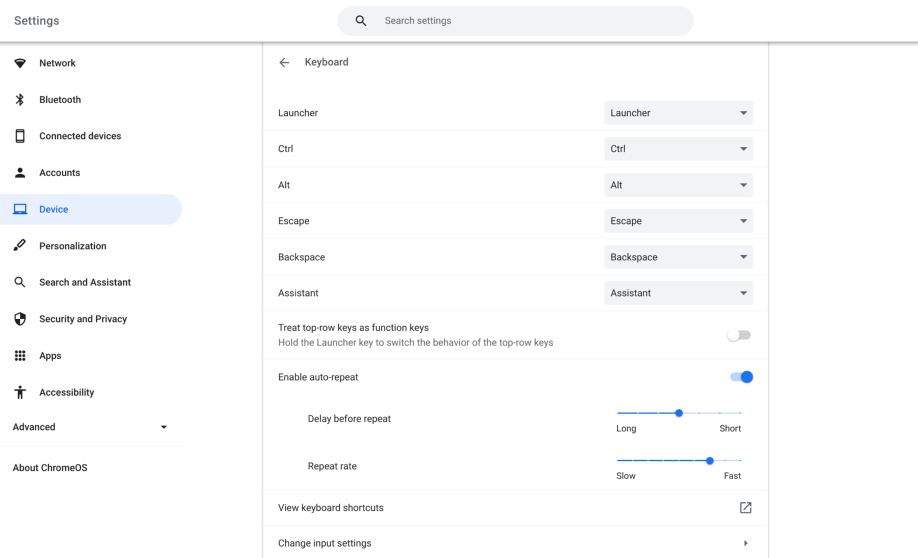Viewport: 918px width, 558px height.
Task: Click the Slow end of Repeat rate track
Action: [x=619, y=461]
